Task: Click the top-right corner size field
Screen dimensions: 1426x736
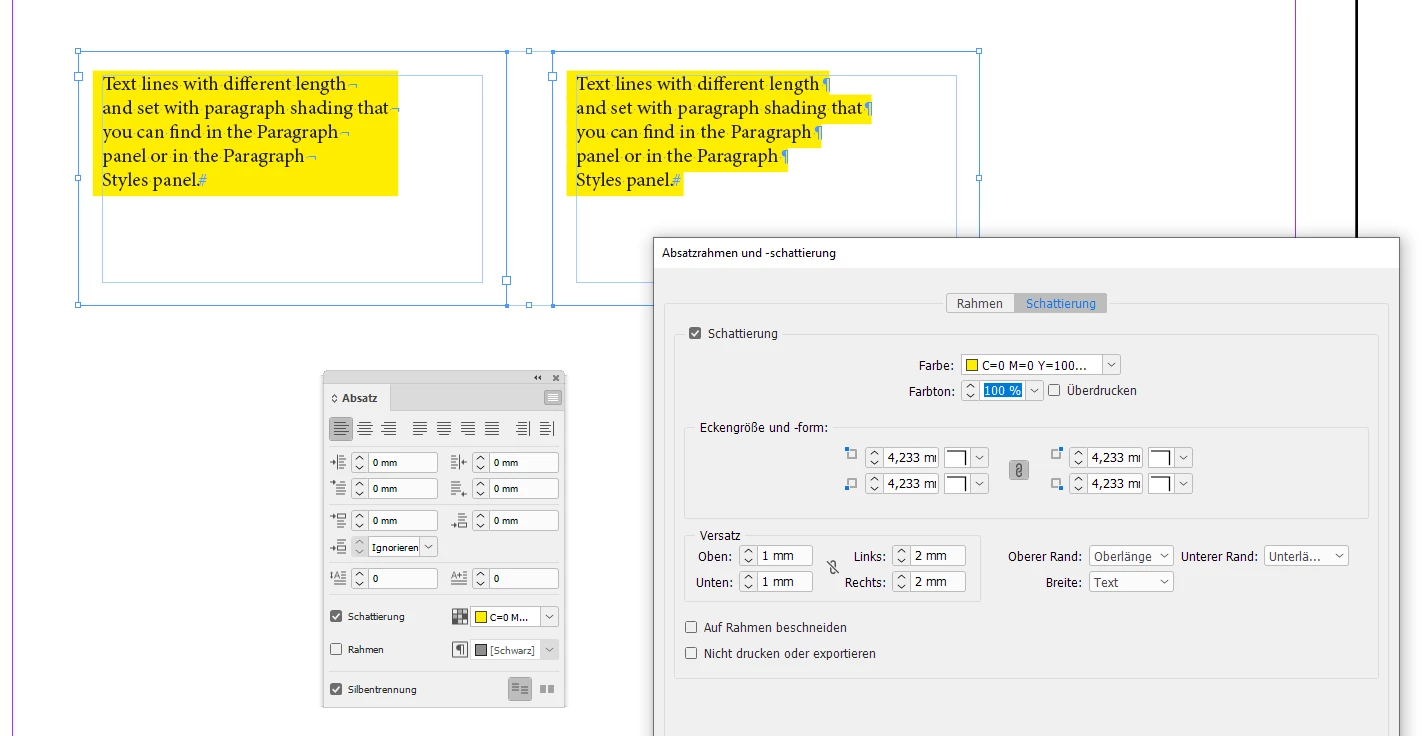Action: click(x=1115, y=458)
